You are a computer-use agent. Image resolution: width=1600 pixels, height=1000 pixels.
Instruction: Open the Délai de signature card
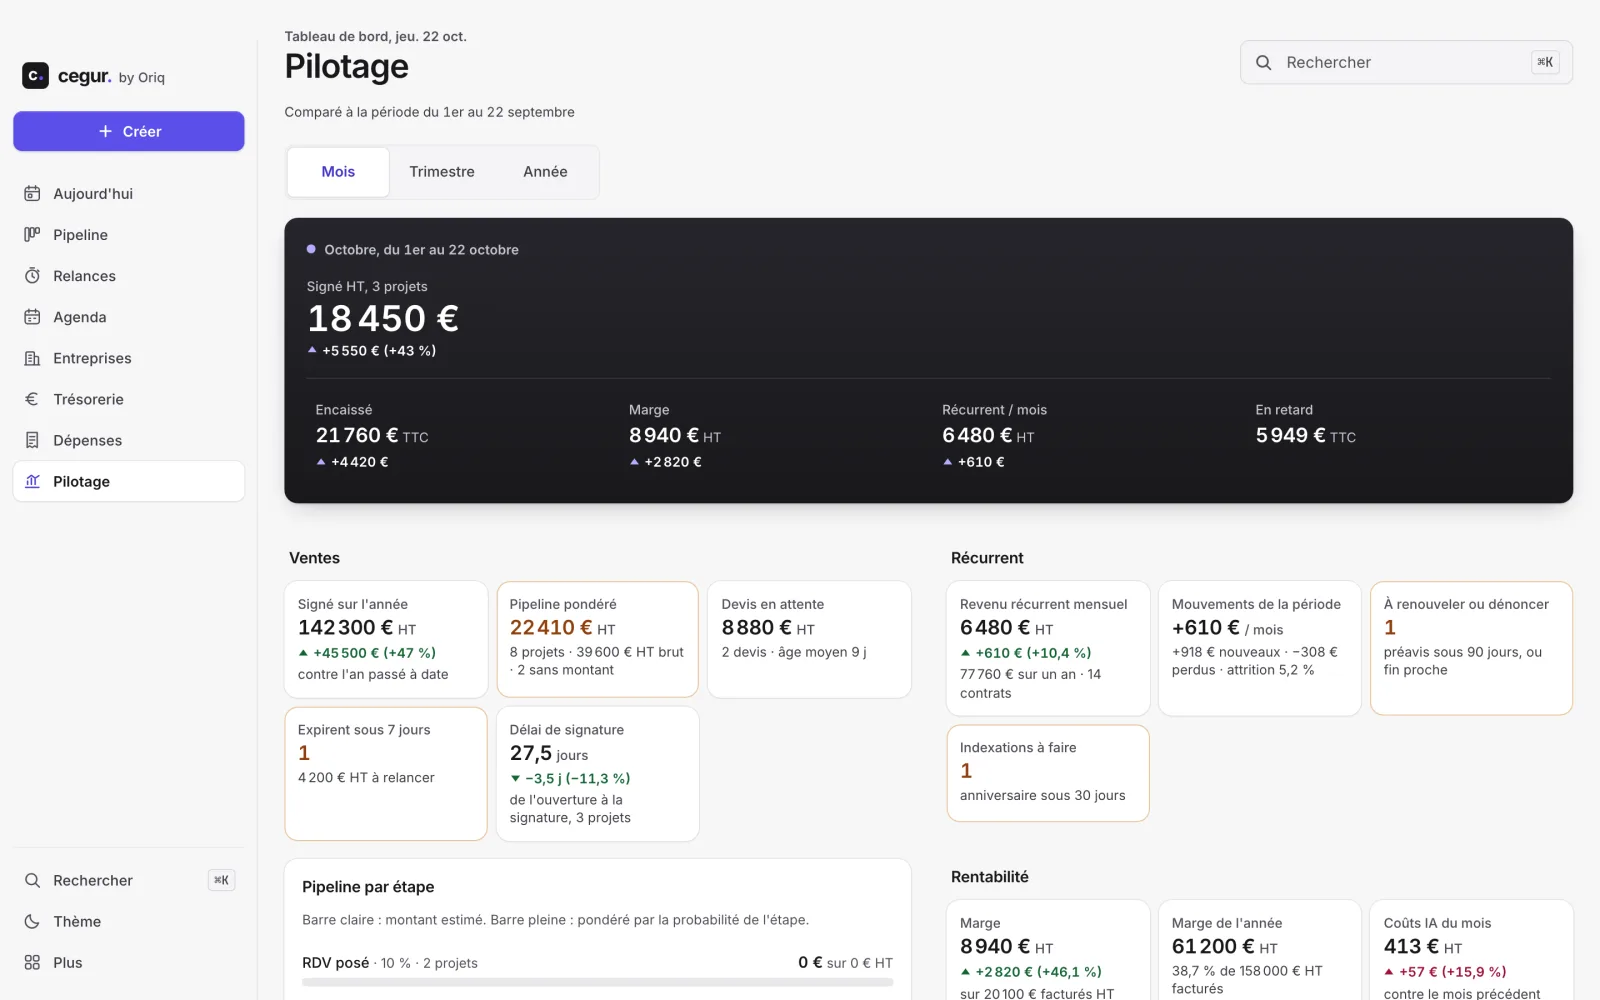click(x=597, y=774)
